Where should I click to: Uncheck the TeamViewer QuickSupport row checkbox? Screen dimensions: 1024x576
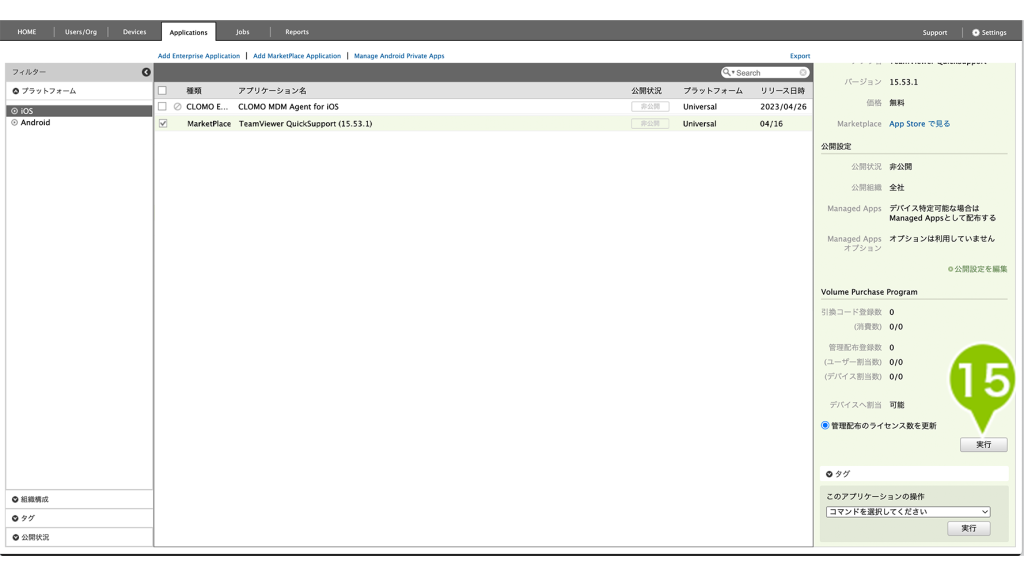[x=163, y=123]
